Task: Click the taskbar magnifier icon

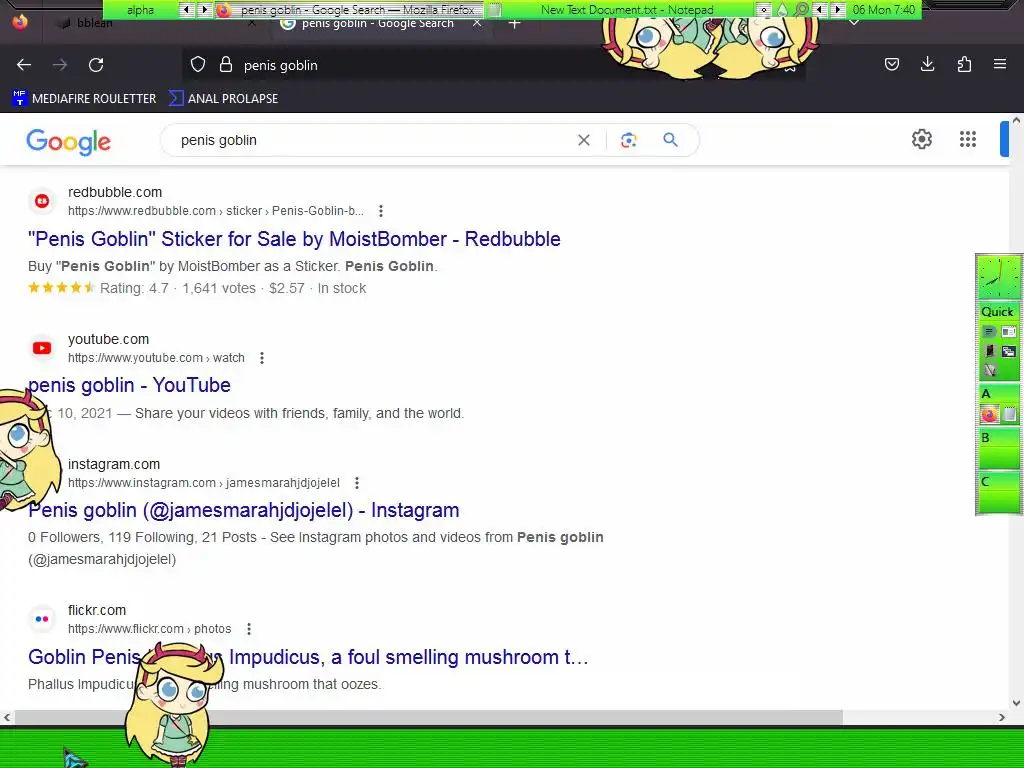Action: tap(801, 9)
